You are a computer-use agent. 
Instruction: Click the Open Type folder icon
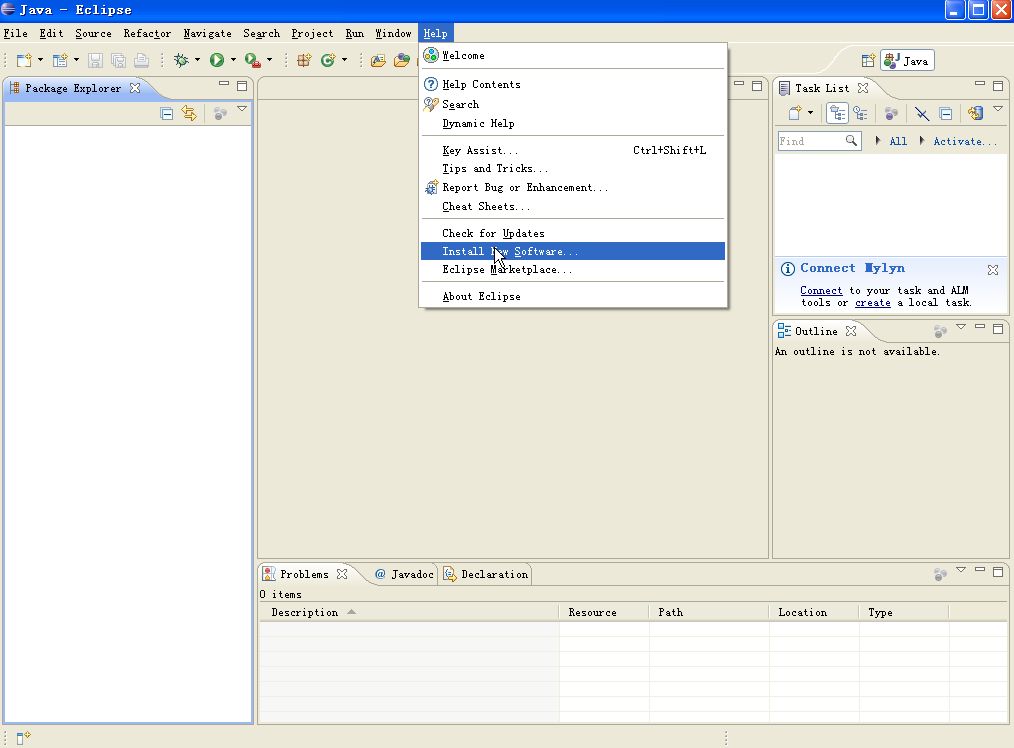click(378, 60)
